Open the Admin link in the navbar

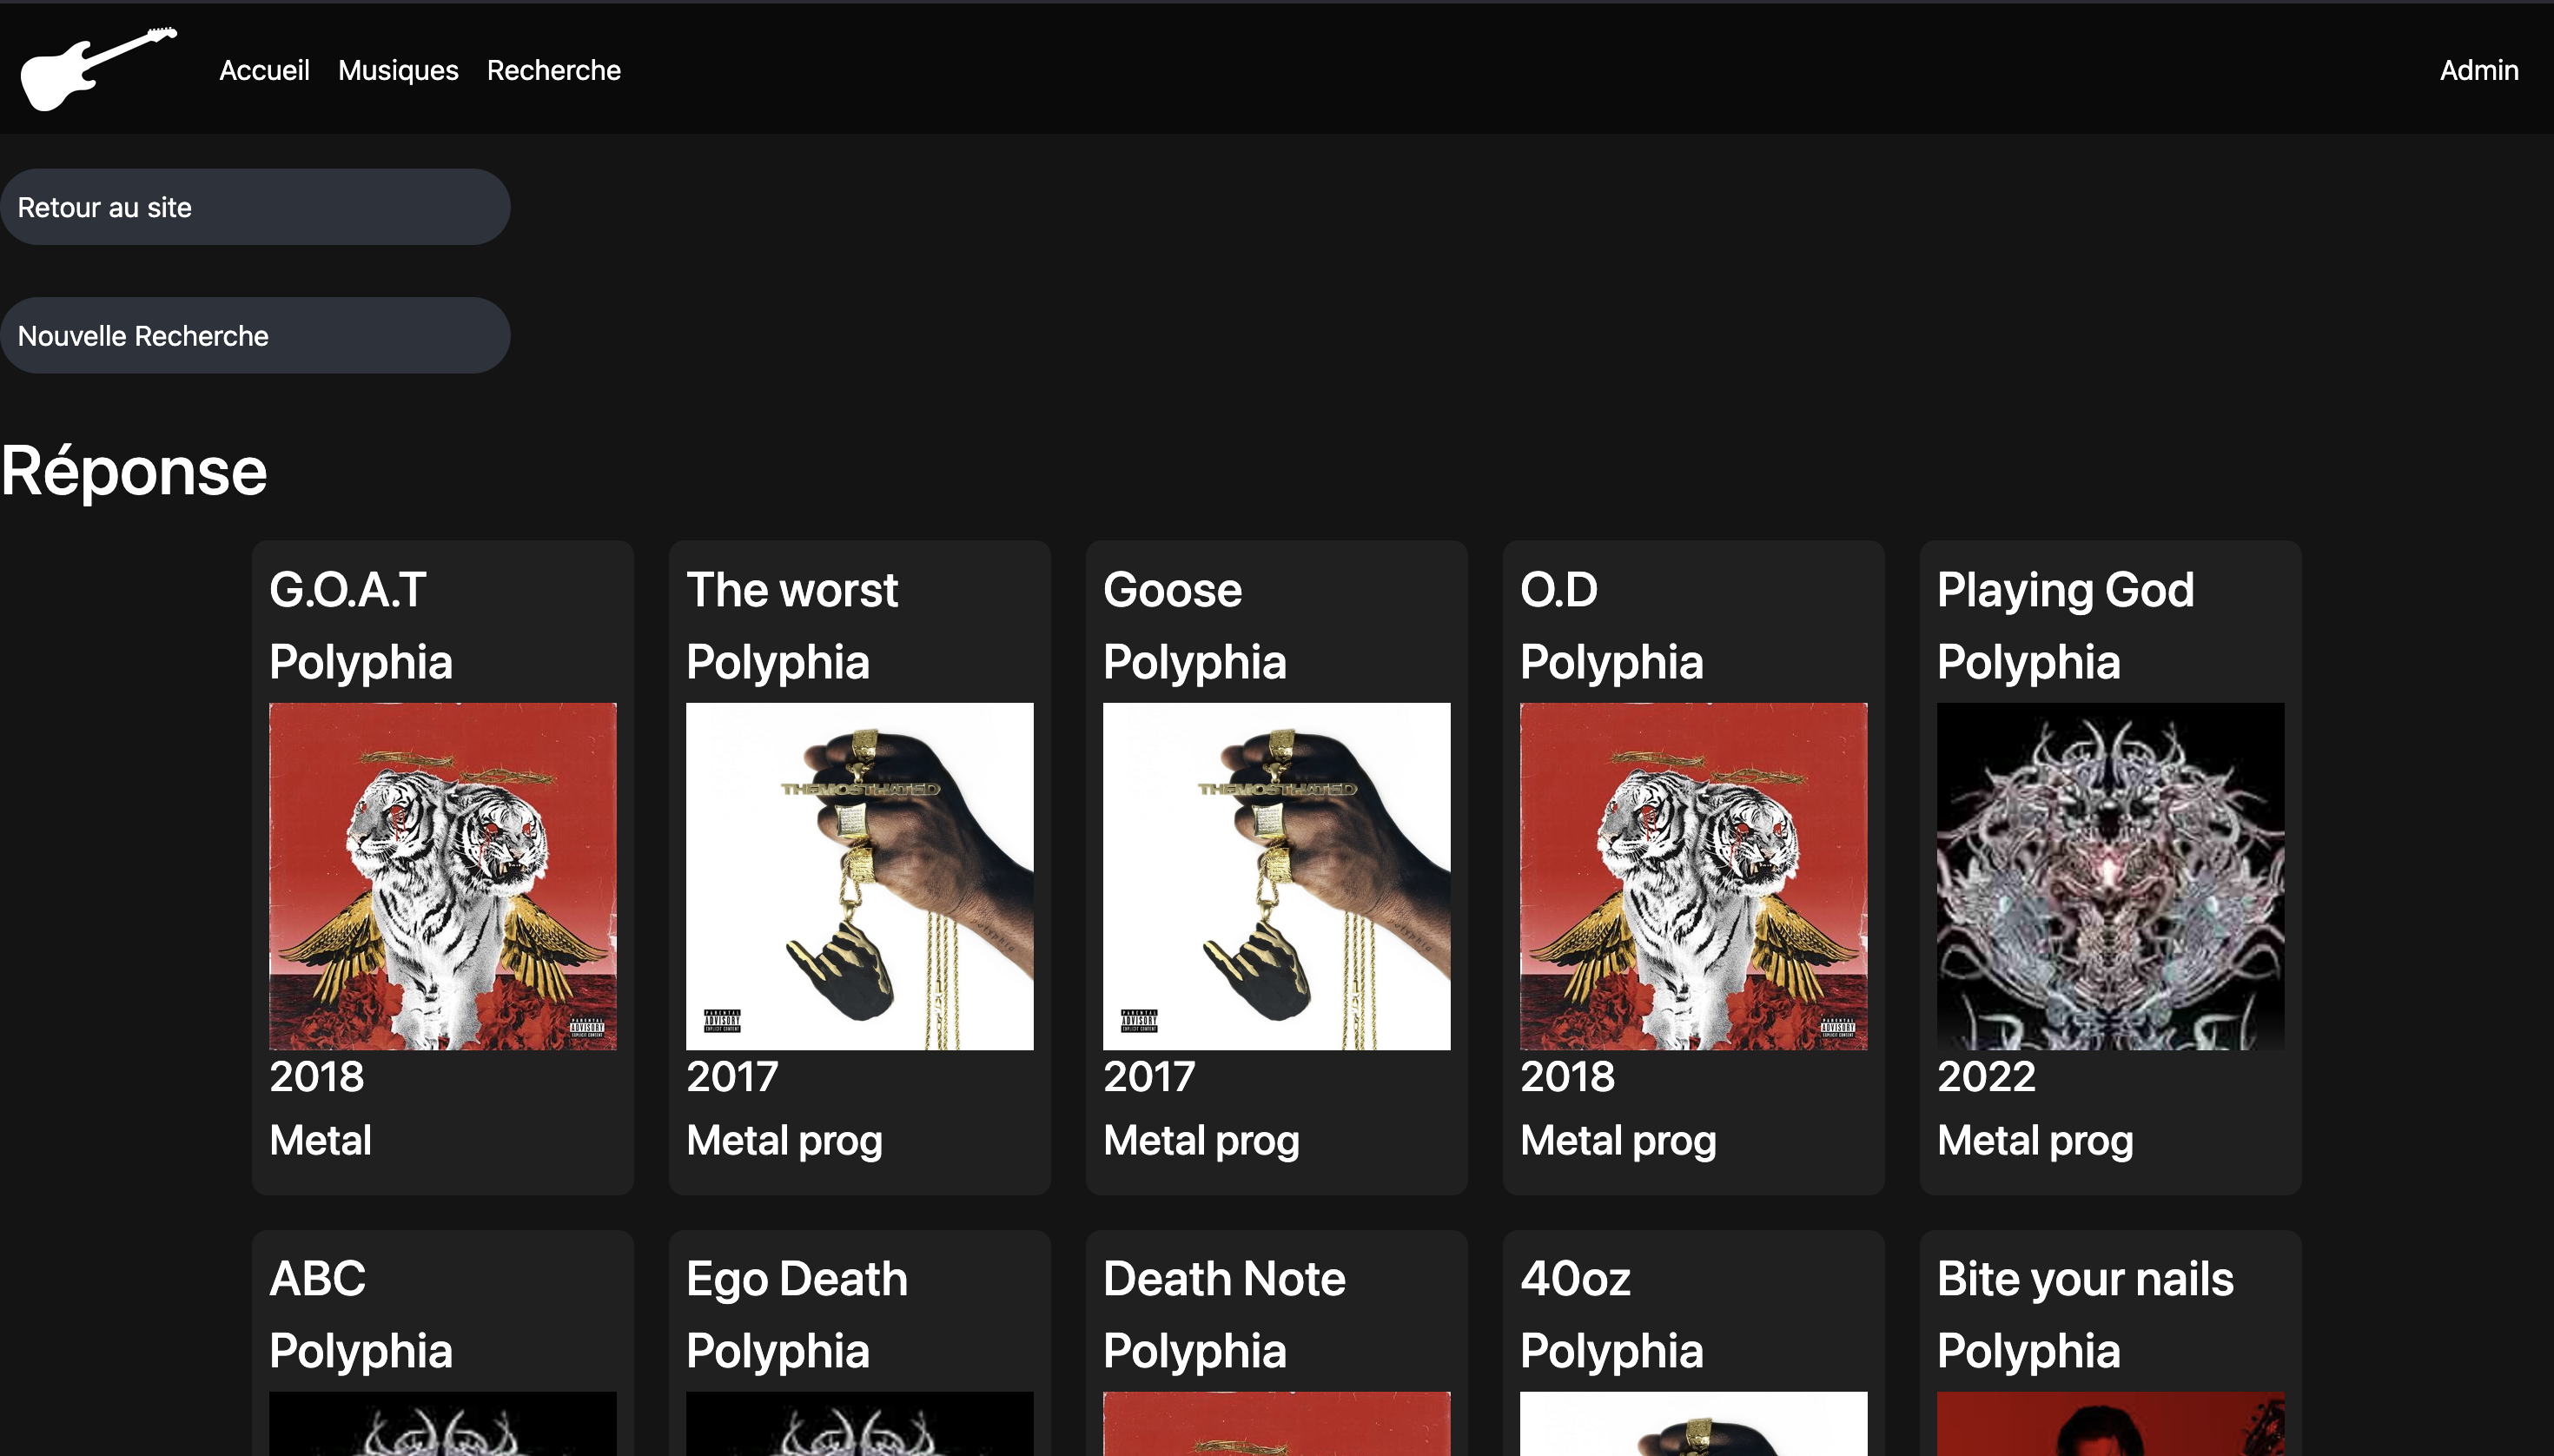click(x=2479, y=70)
